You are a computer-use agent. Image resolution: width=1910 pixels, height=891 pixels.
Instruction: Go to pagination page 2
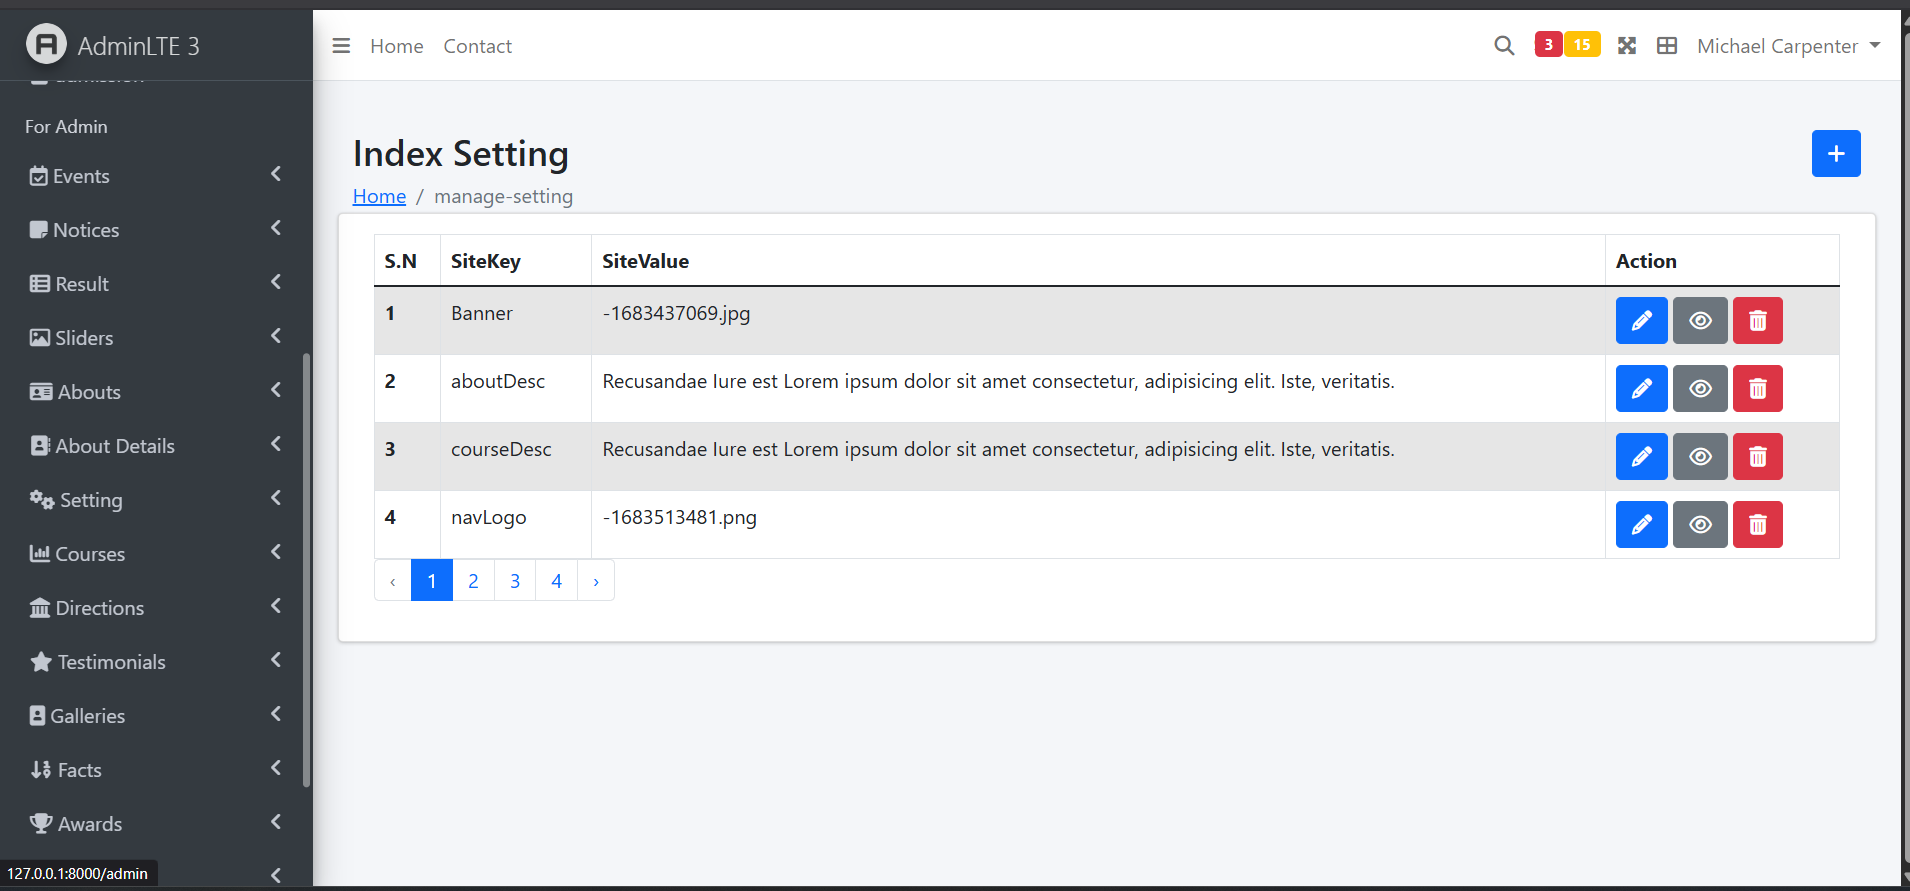(473, 580)
